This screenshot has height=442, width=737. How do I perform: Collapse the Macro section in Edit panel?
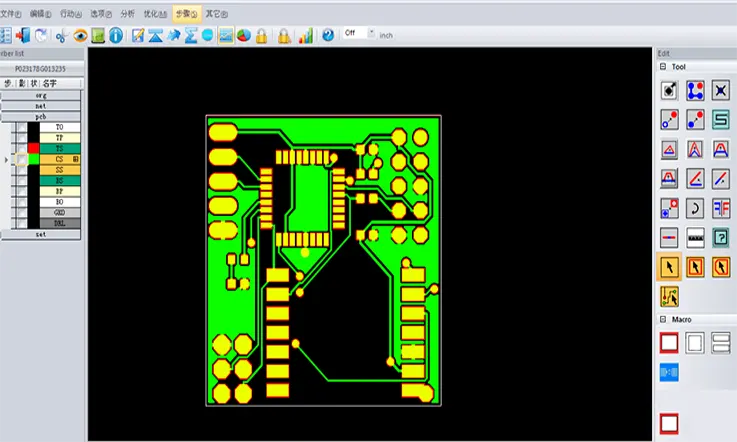(663, 319)
